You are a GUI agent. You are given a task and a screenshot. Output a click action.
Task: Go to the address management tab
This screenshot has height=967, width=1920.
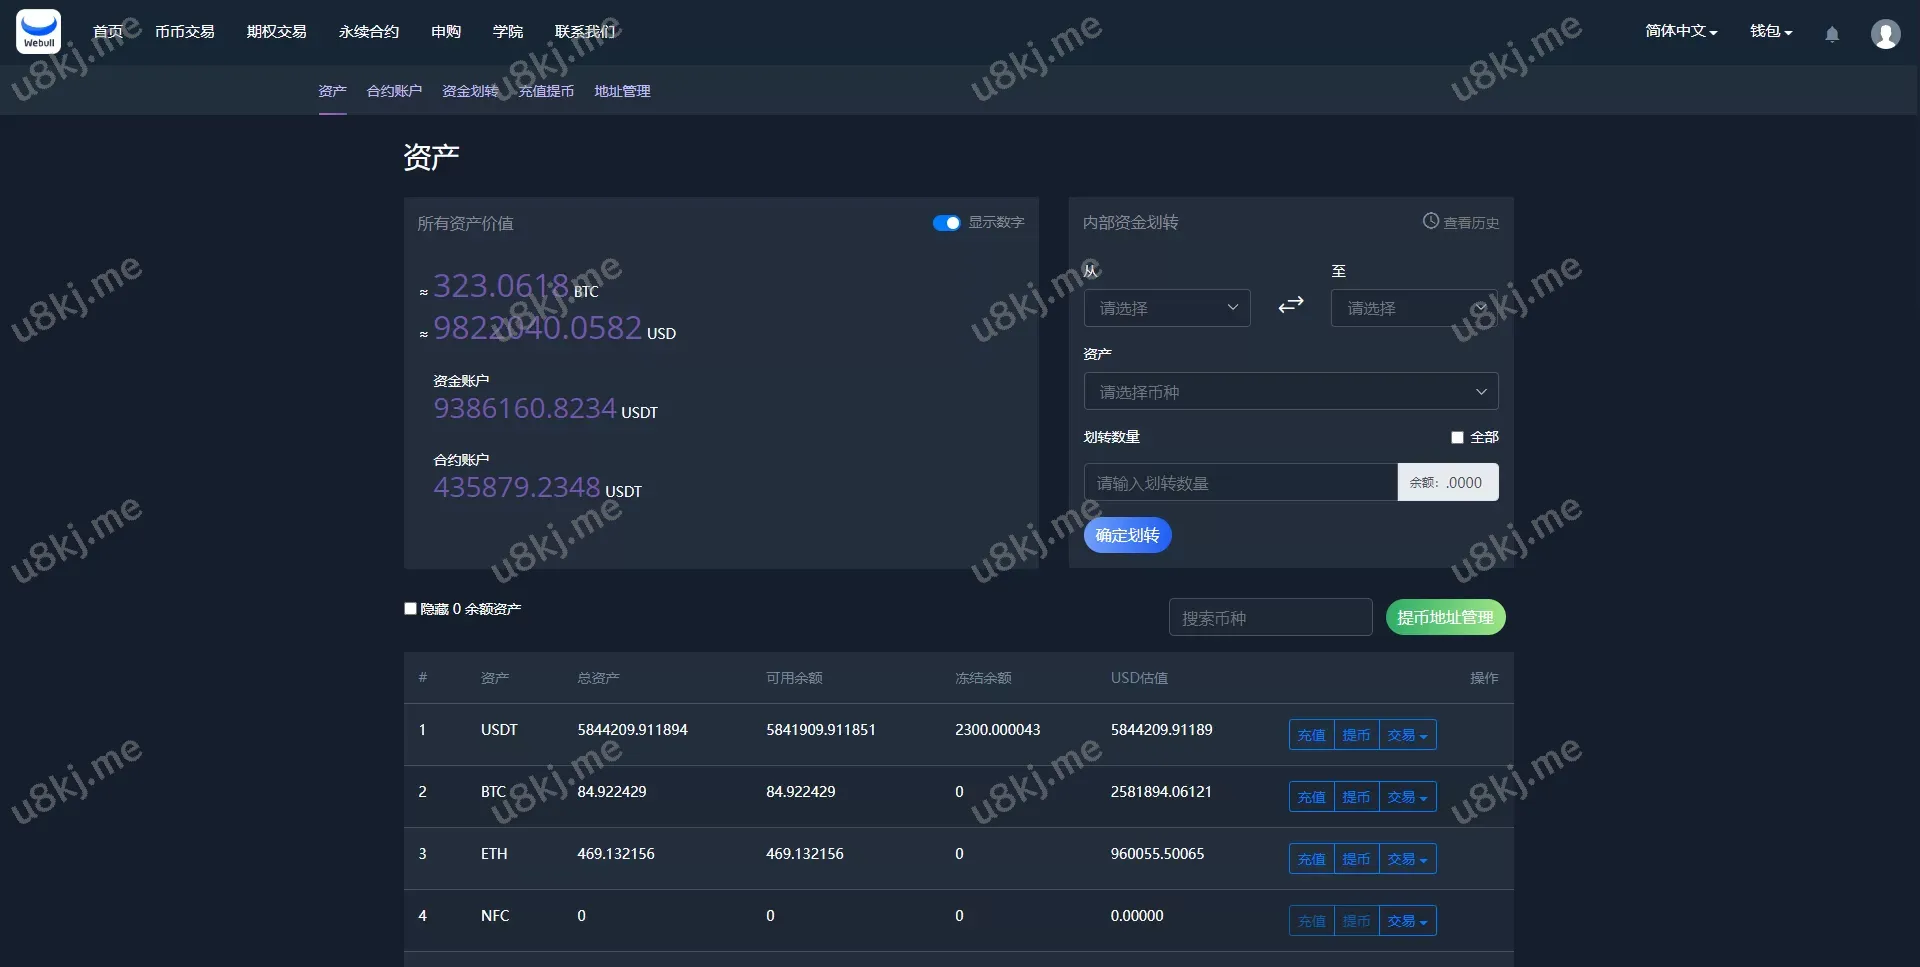click(622, 91)
